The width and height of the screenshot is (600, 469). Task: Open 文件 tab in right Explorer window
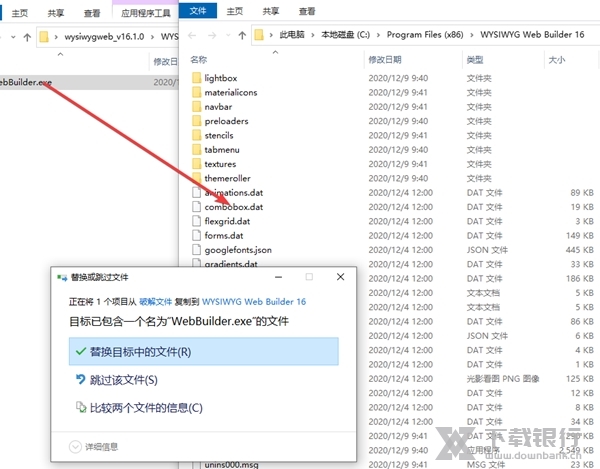198,10
